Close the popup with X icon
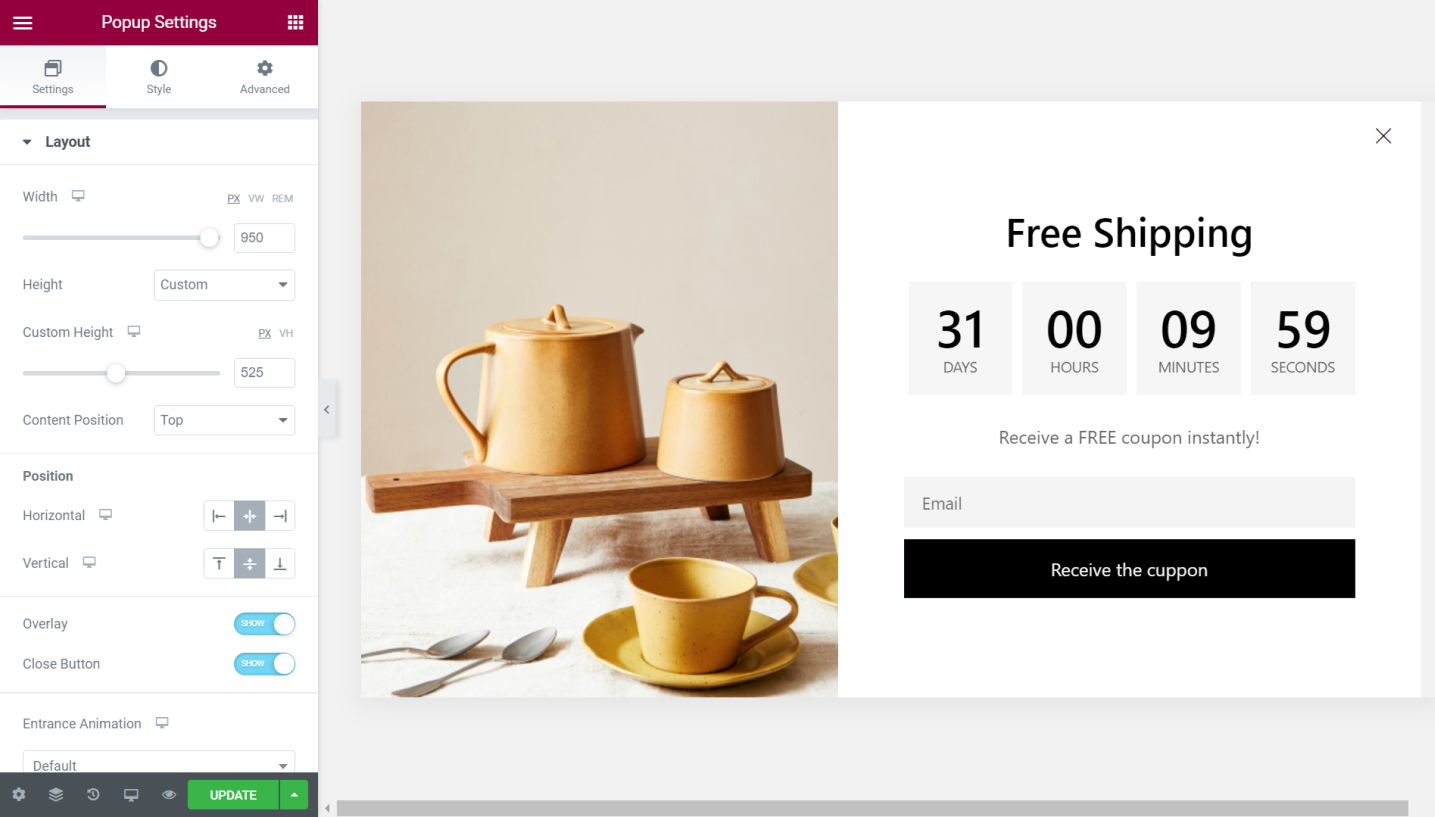The height and width of the screenshot is (817, 1435). [1383, 136]
